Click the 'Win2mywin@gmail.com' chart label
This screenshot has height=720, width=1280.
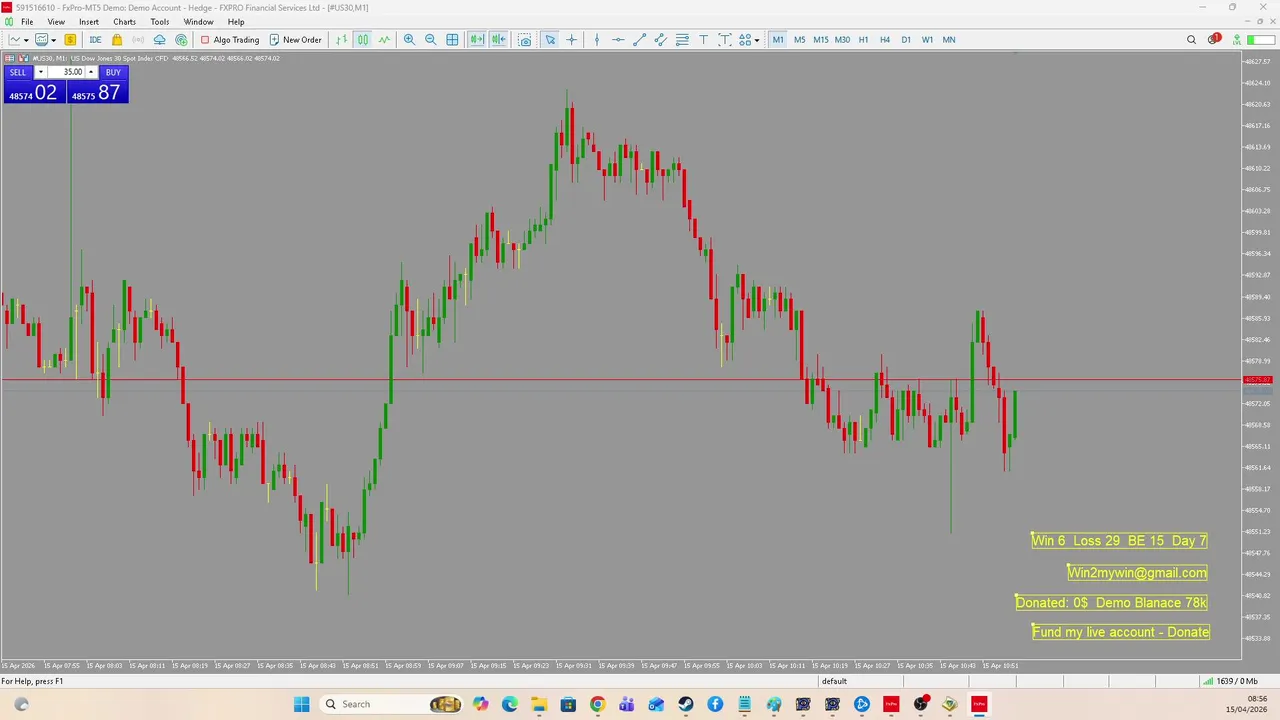[1137, 573]
